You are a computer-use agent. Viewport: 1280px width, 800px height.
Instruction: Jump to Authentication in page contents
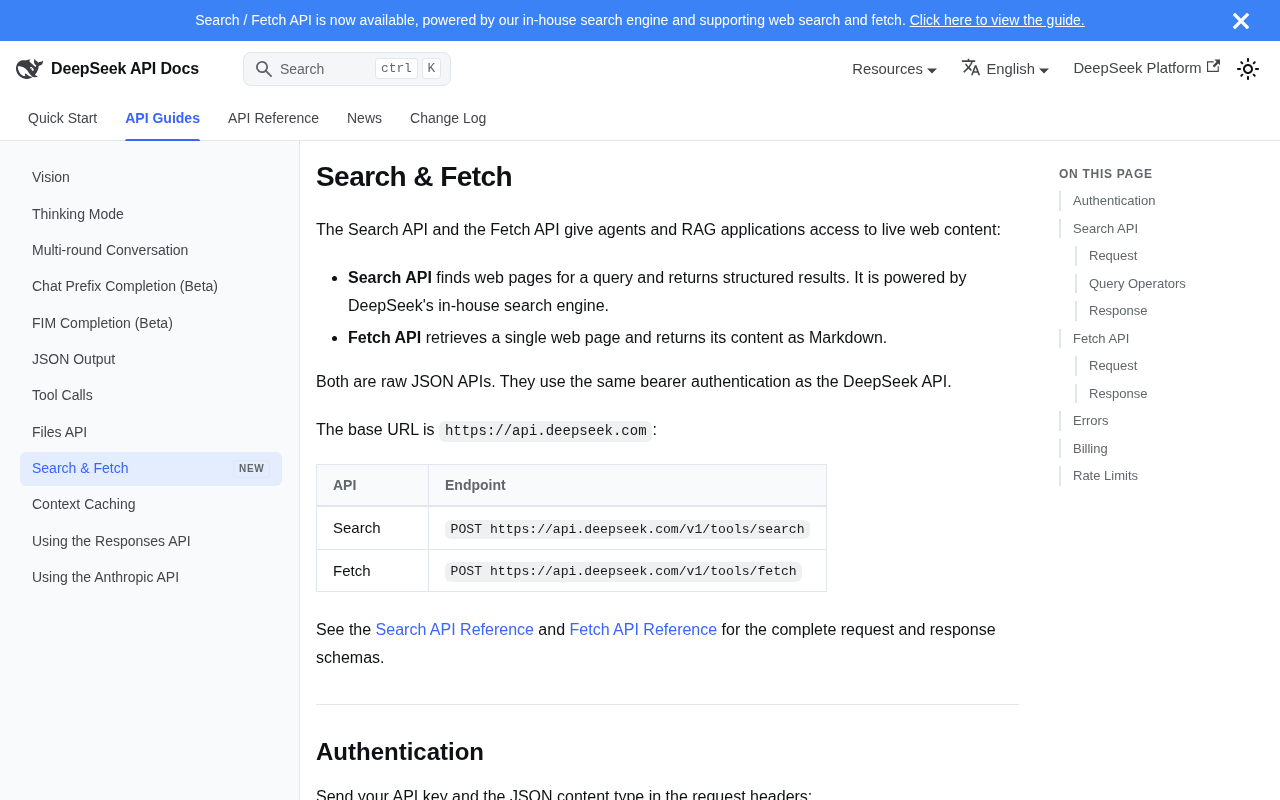pos(1114,201)
